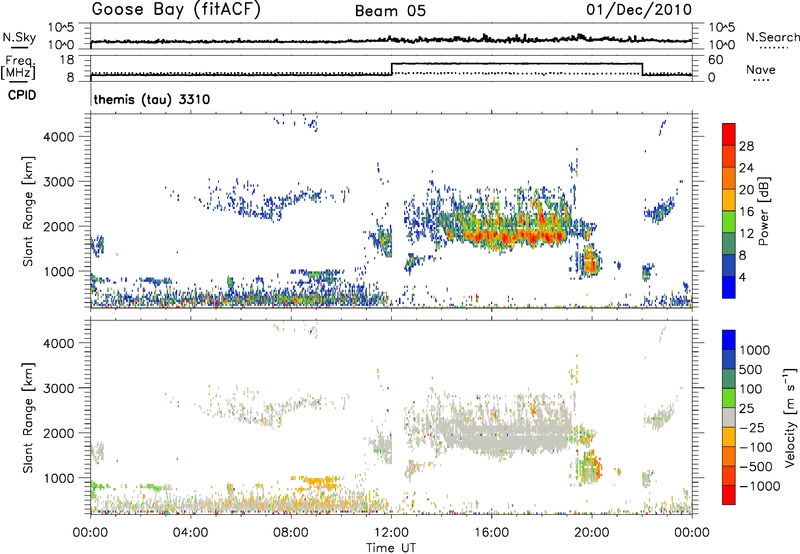Click the "−1000" label on Velocity colorbar
This screenshot has height=554, width=800.
759,486
